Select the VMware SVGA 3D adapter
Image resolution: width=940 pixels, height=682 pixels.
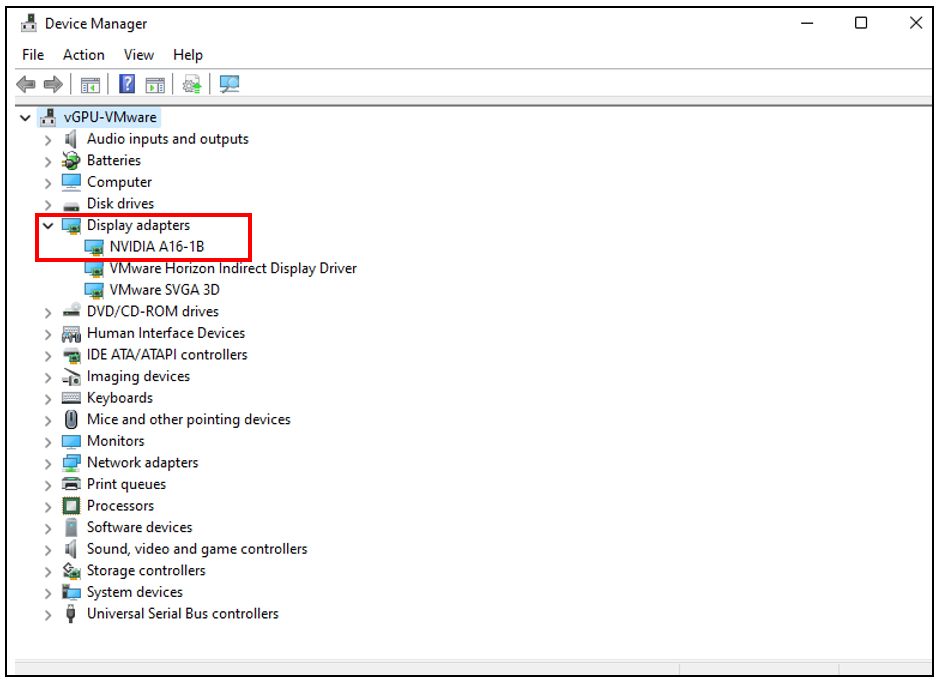pos(164,290)
